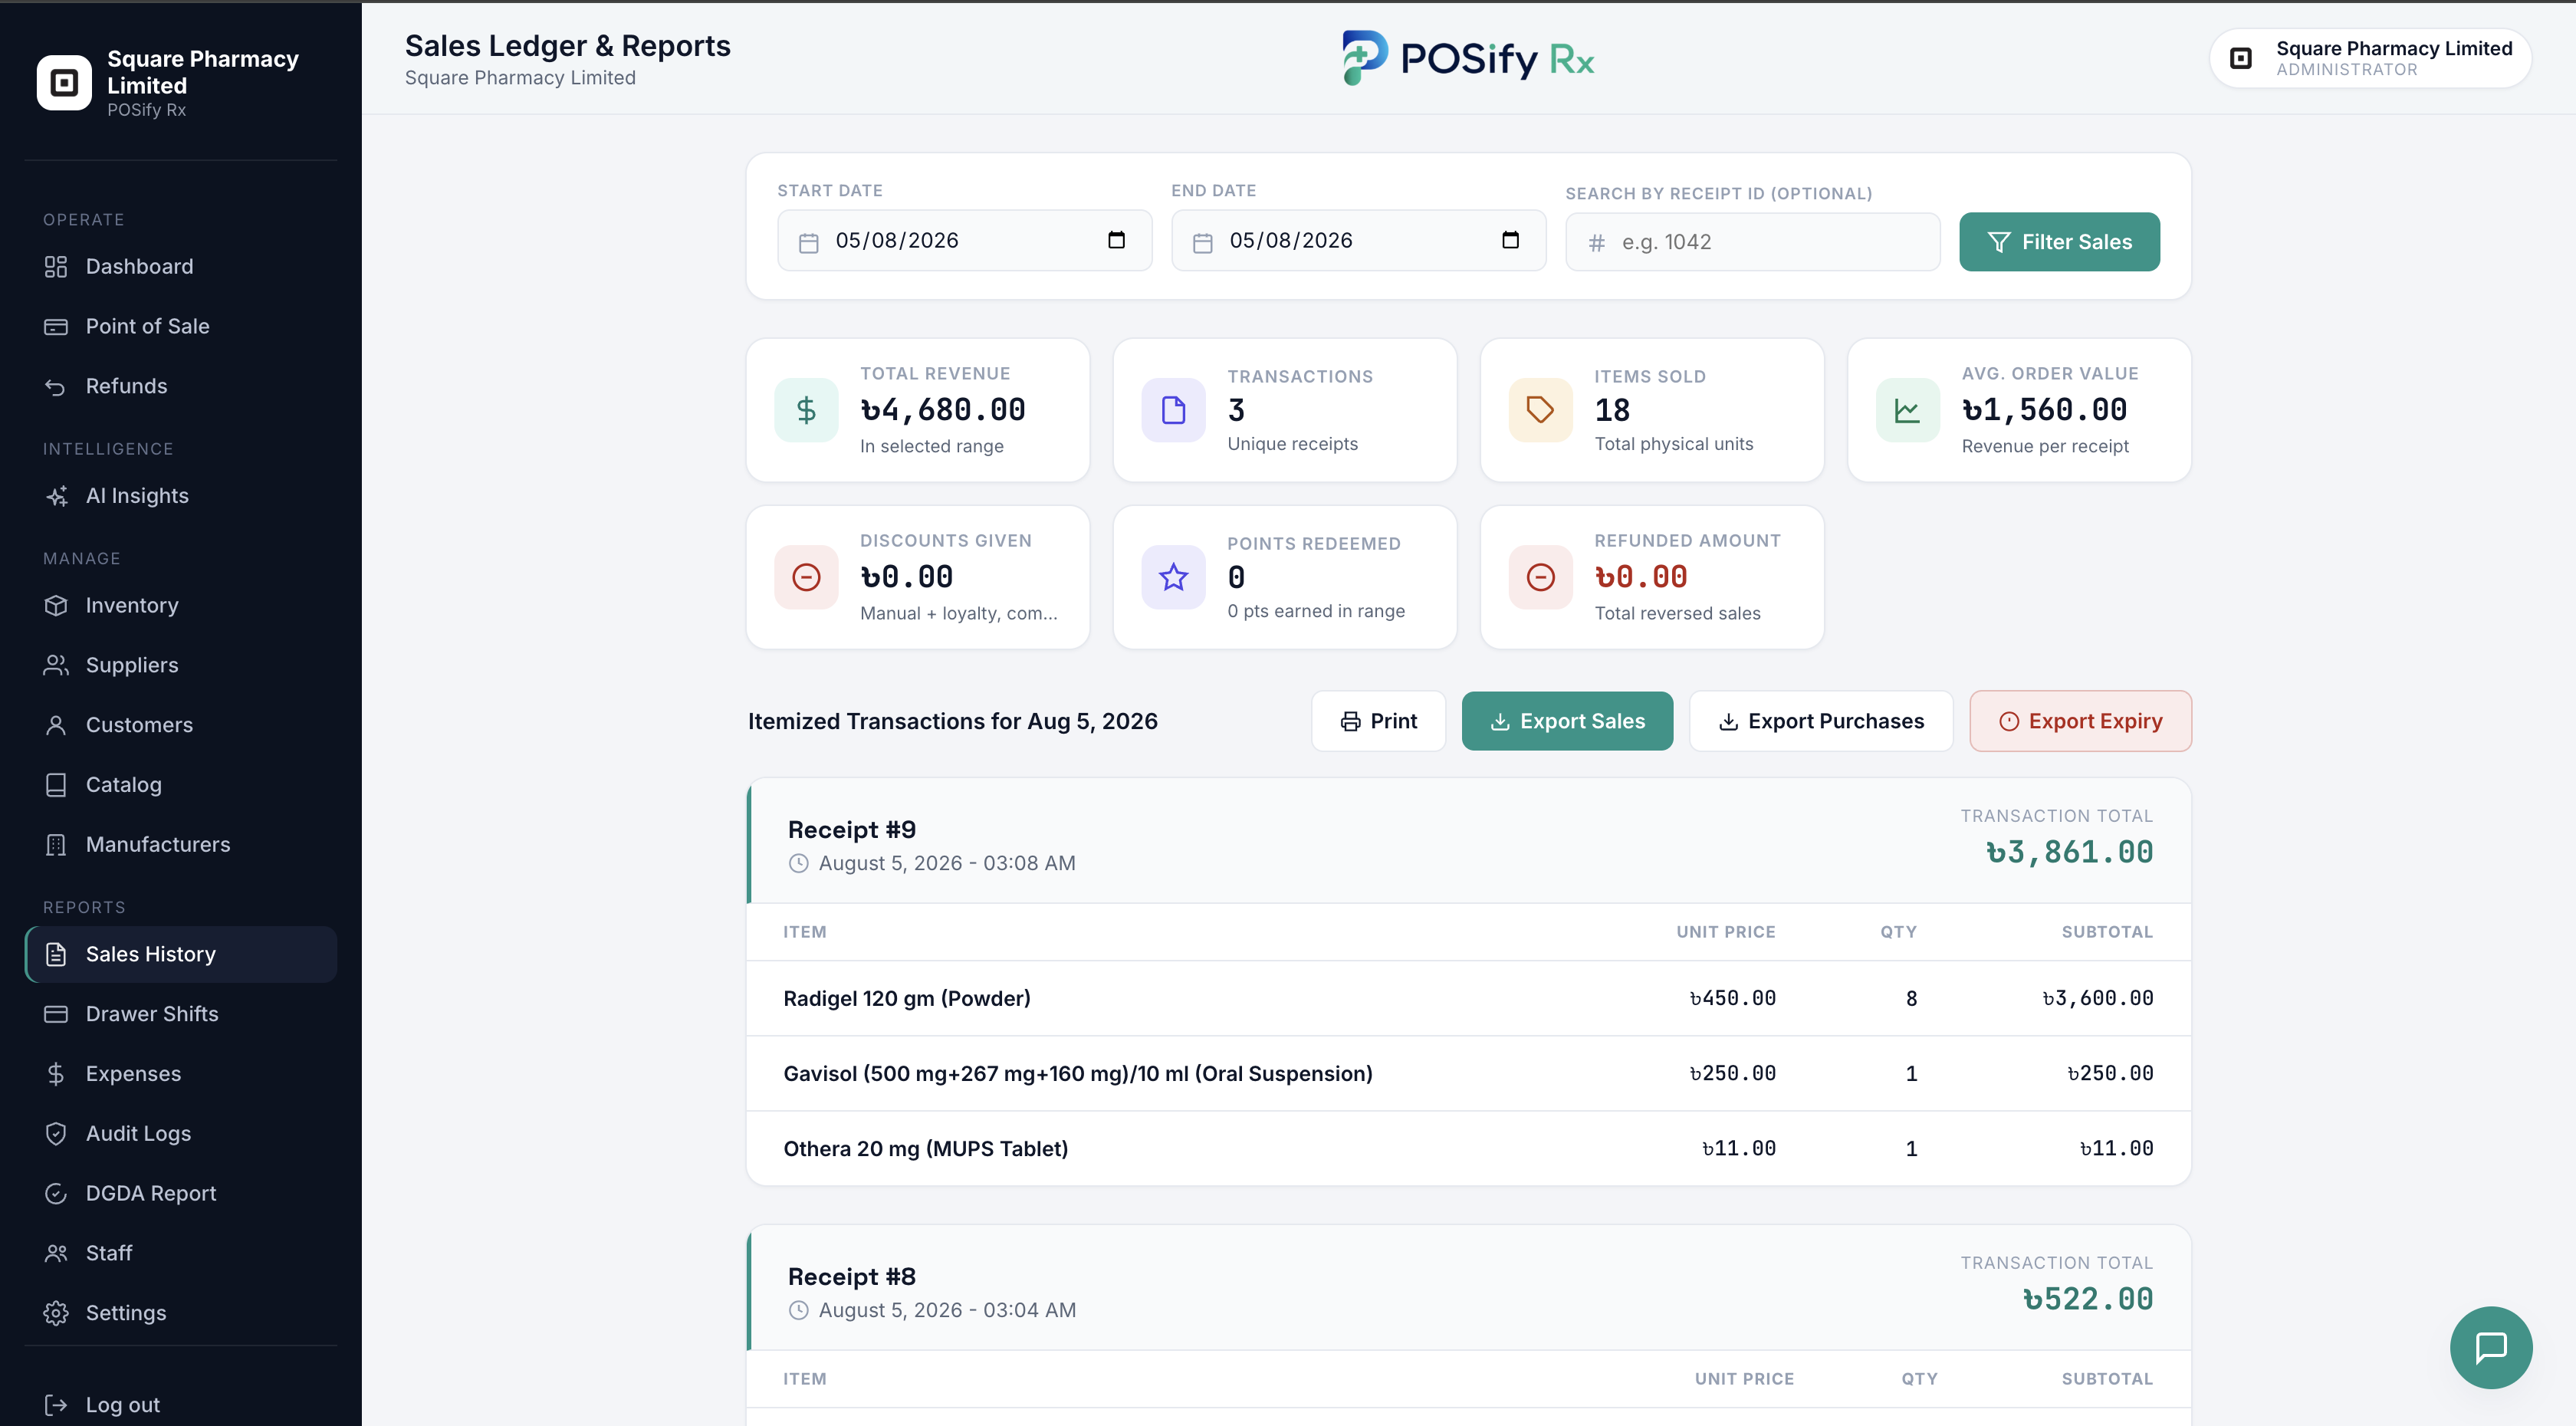Image resolution: width=2576 pixels, height=1426 pixels.
Task: Open the End Date calendar picker
Action: coord(1510,240)
